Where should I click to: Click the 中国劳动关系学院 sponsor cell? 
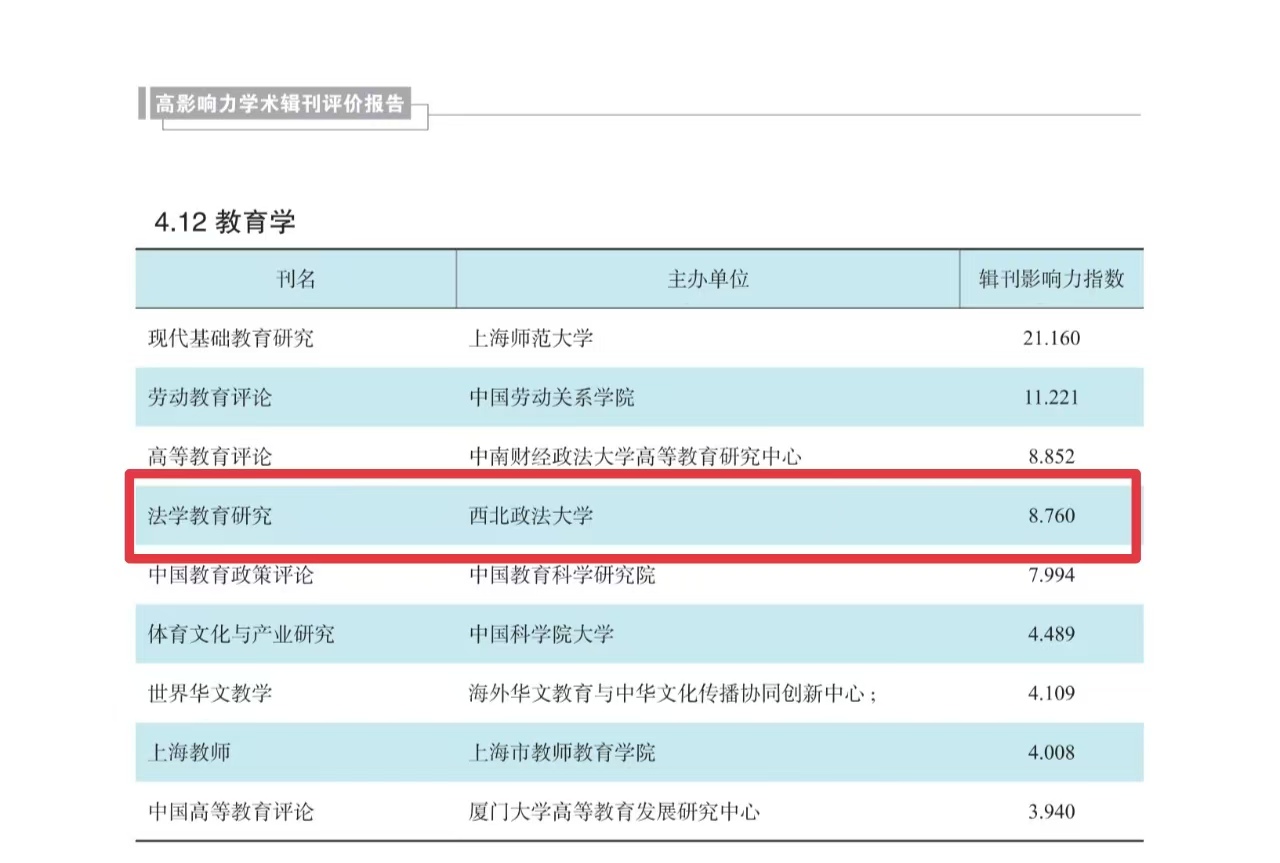click(552, 398)
